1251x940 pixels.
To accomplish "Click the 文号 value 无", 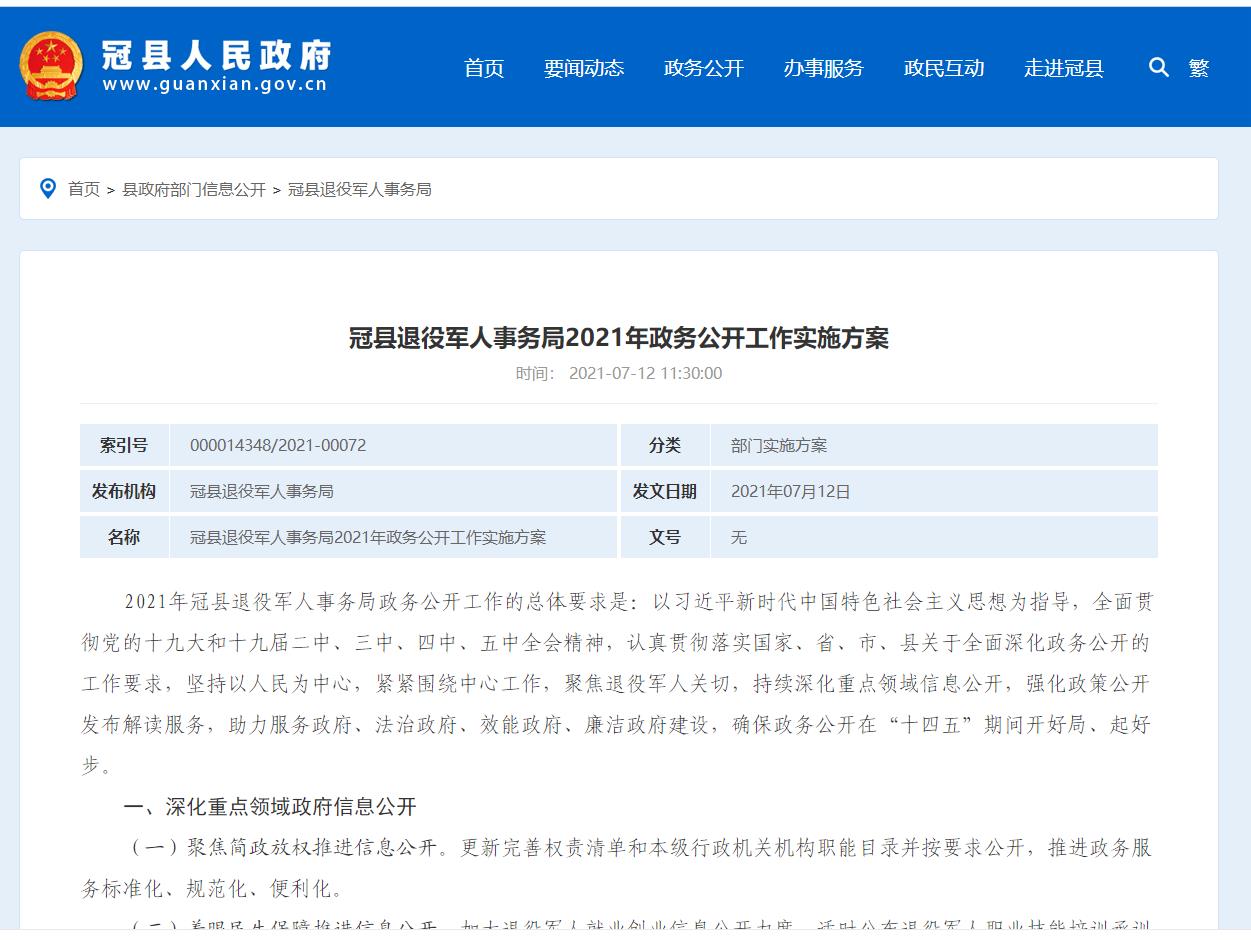I will point(739,537).
